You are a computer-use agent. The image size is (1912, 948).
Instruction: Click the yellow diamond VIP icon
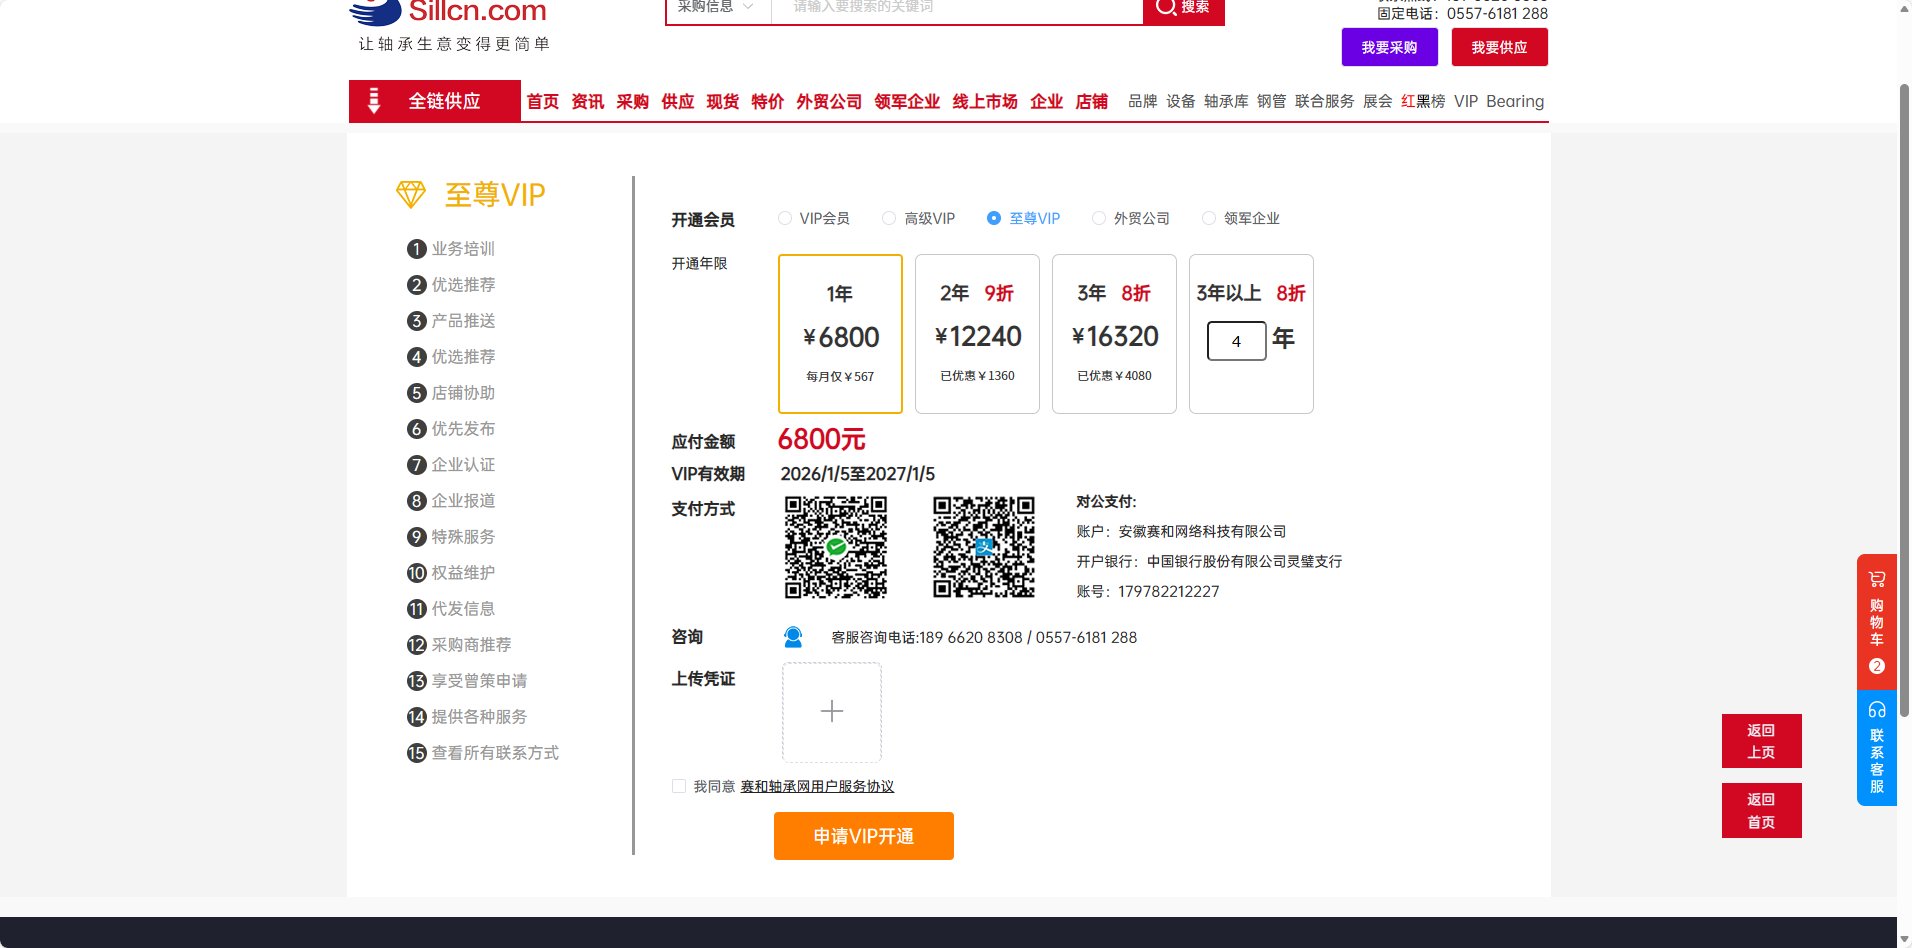(411, 194)
